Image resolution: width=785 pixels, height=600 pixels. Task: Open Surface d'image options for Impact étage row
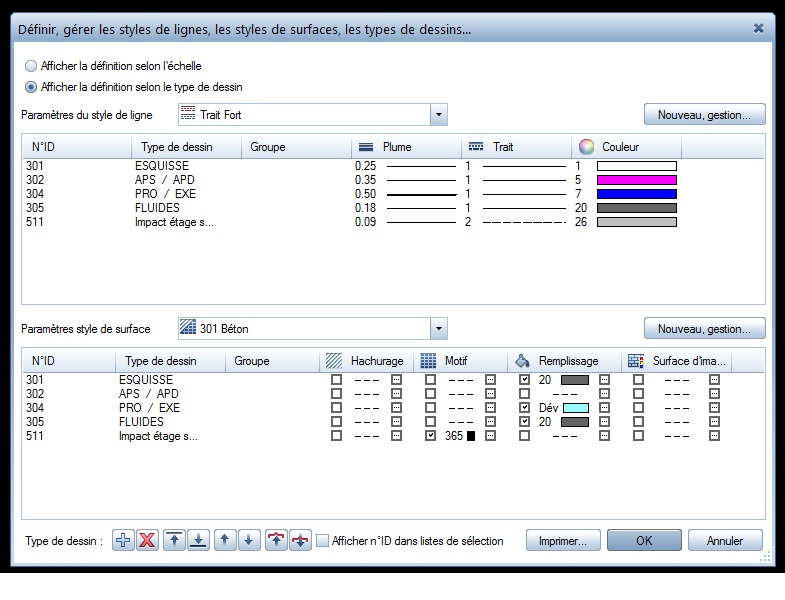714,436
